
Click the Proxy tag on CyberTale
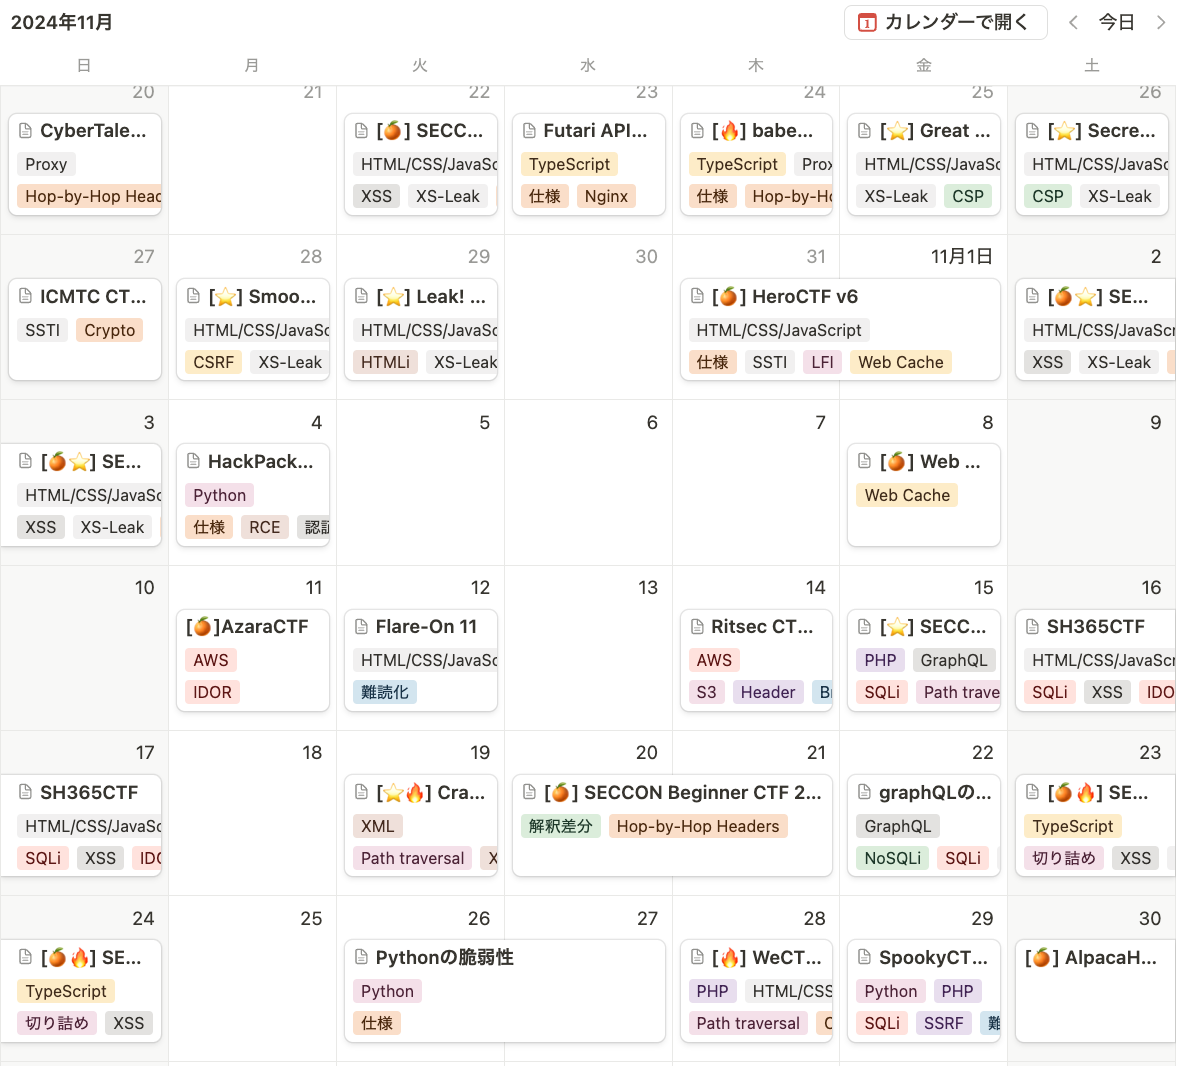point(46,165)
